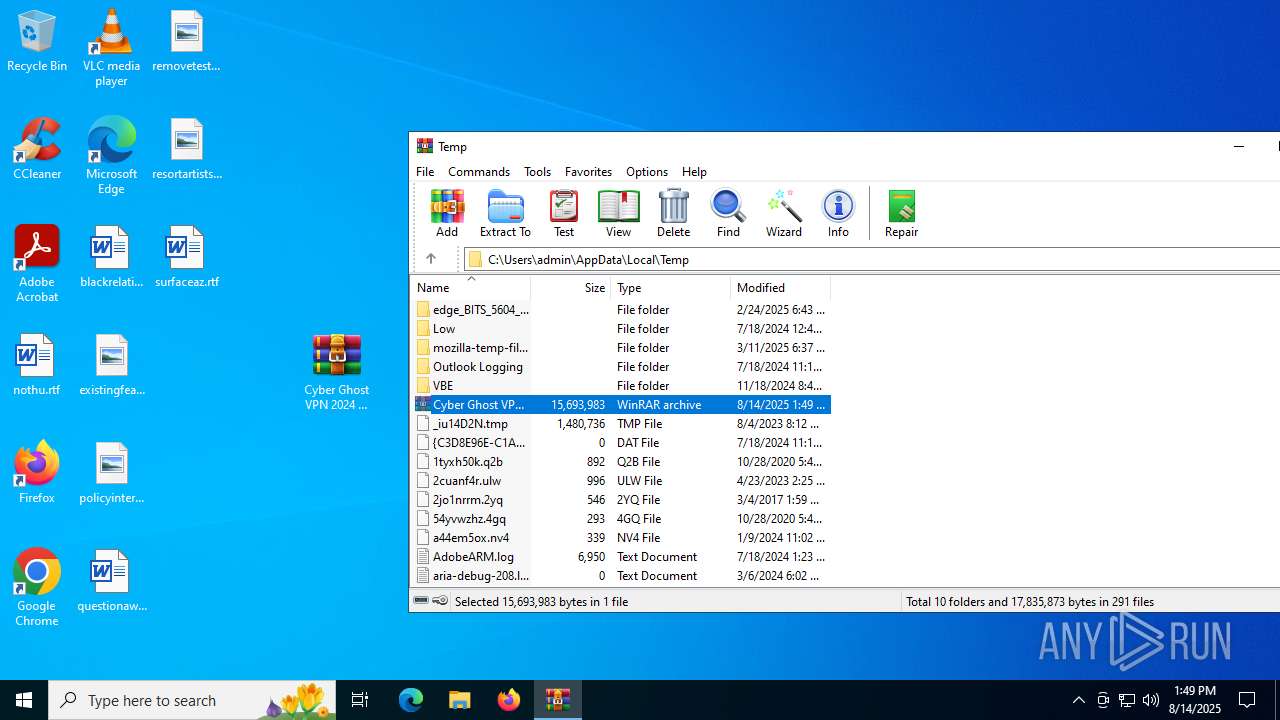
Task: Select Adobe Acrobat desktop icon
Action: 37,264
